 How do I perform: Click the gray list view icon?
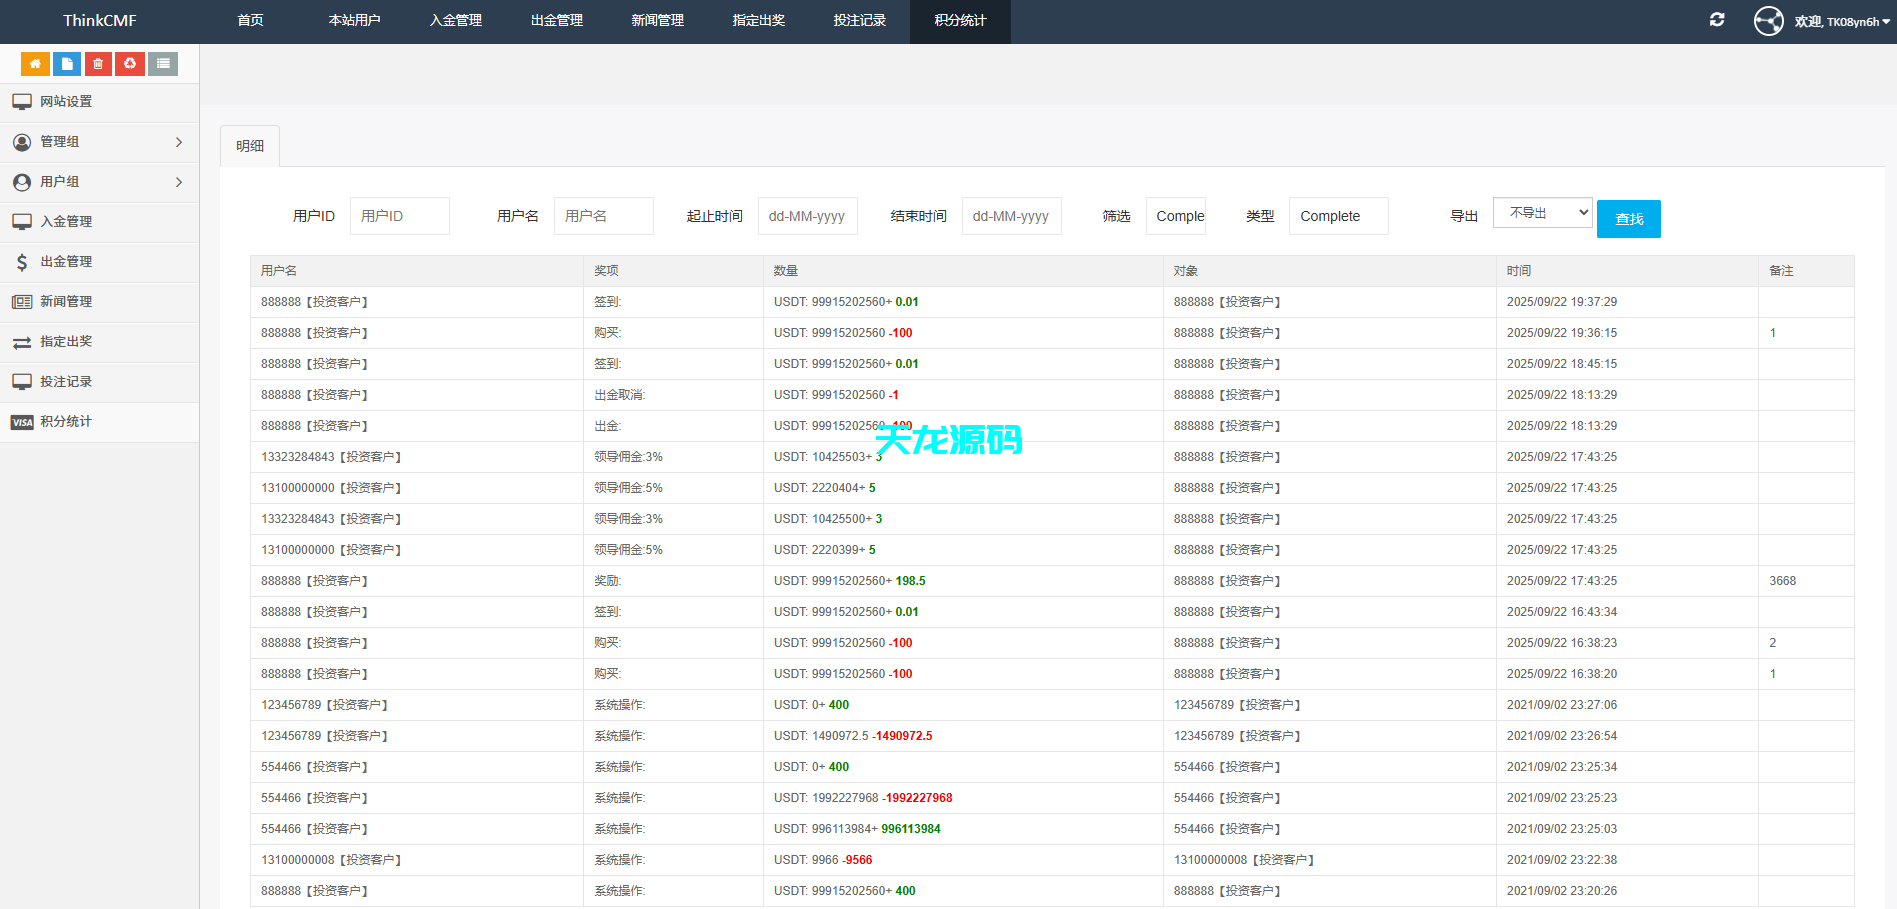coord(162,63)
